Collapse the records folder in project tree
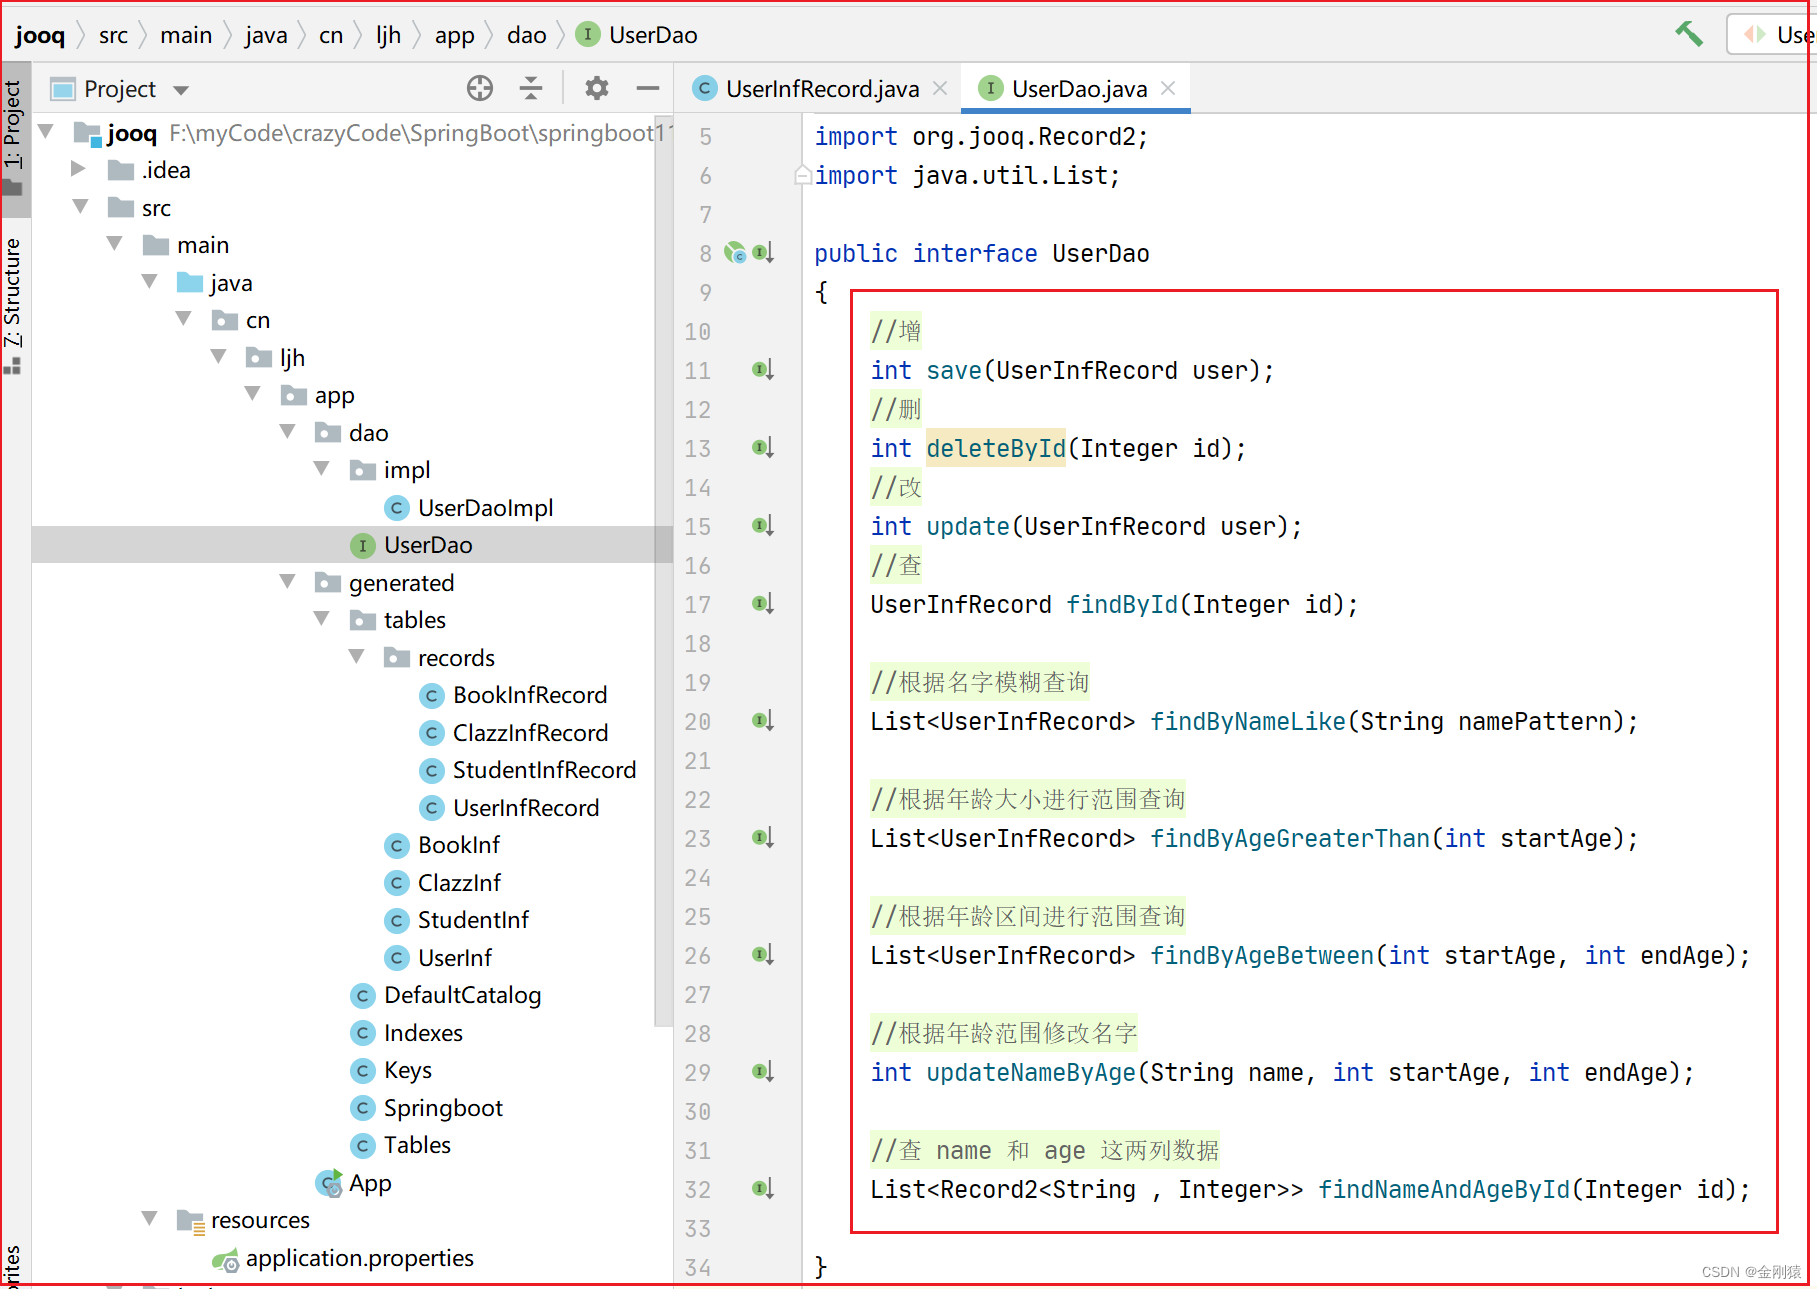1817x1289 pixels. pyautogui.click(x=356, y=657)
